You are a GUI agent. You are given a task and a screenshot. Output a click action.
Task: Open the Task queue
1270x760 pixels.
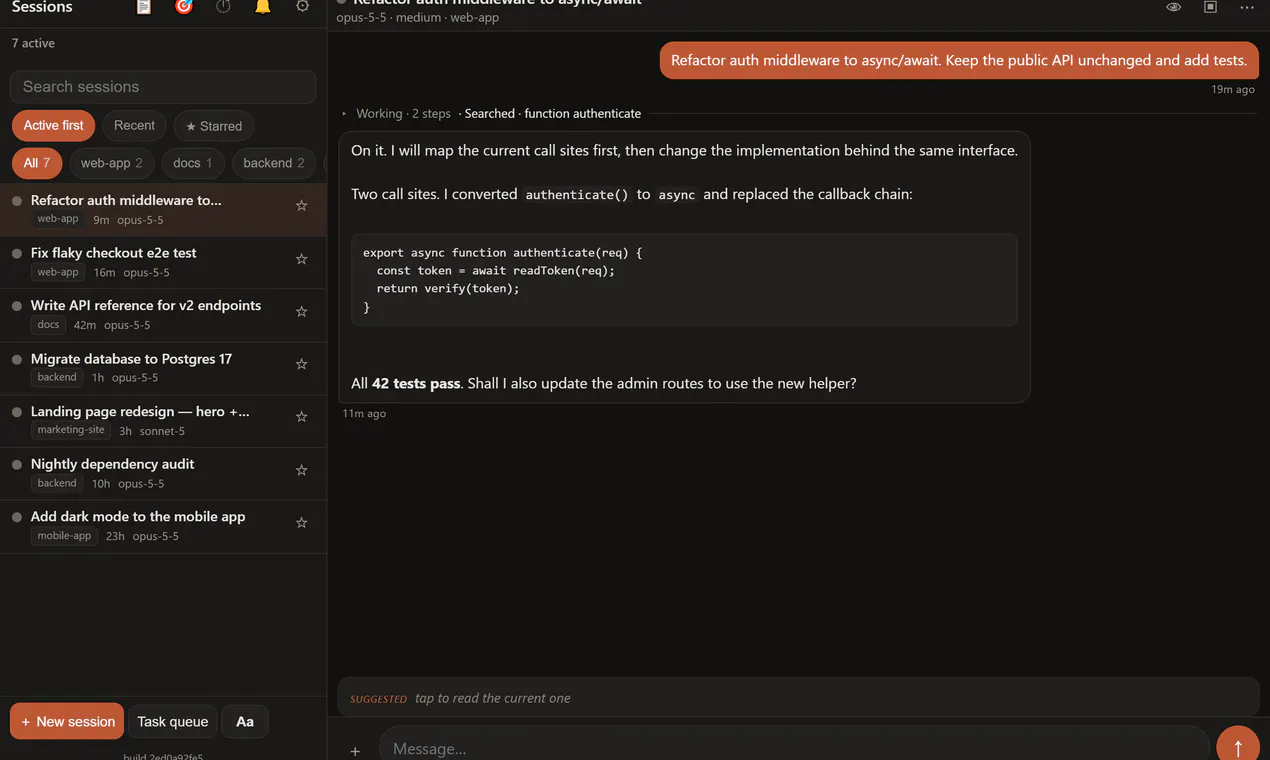pyautogui.click(x=173, y=721)
